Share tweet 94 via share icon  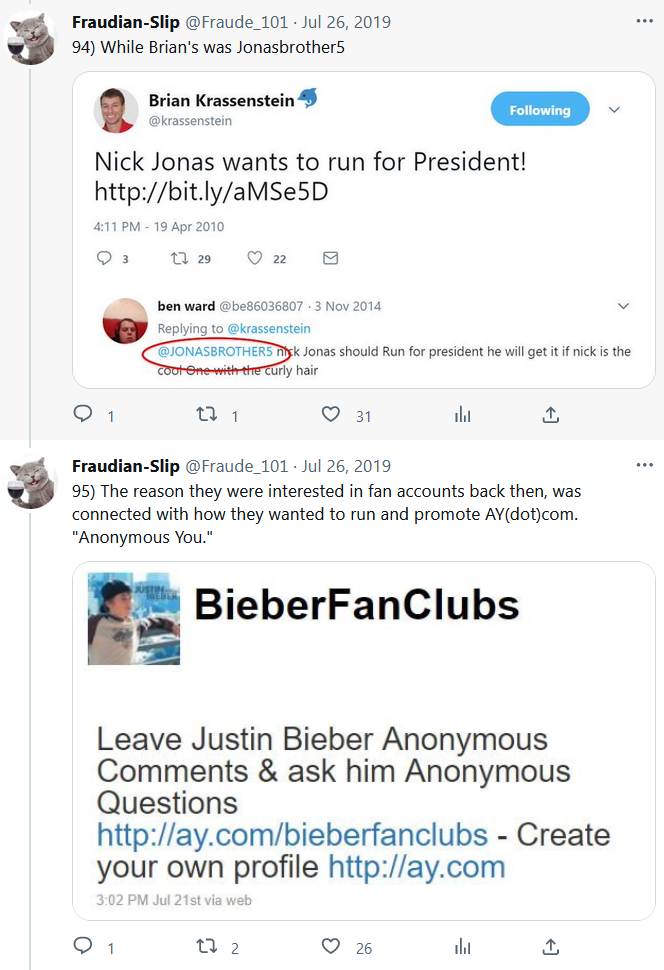[x=550, y=415]
